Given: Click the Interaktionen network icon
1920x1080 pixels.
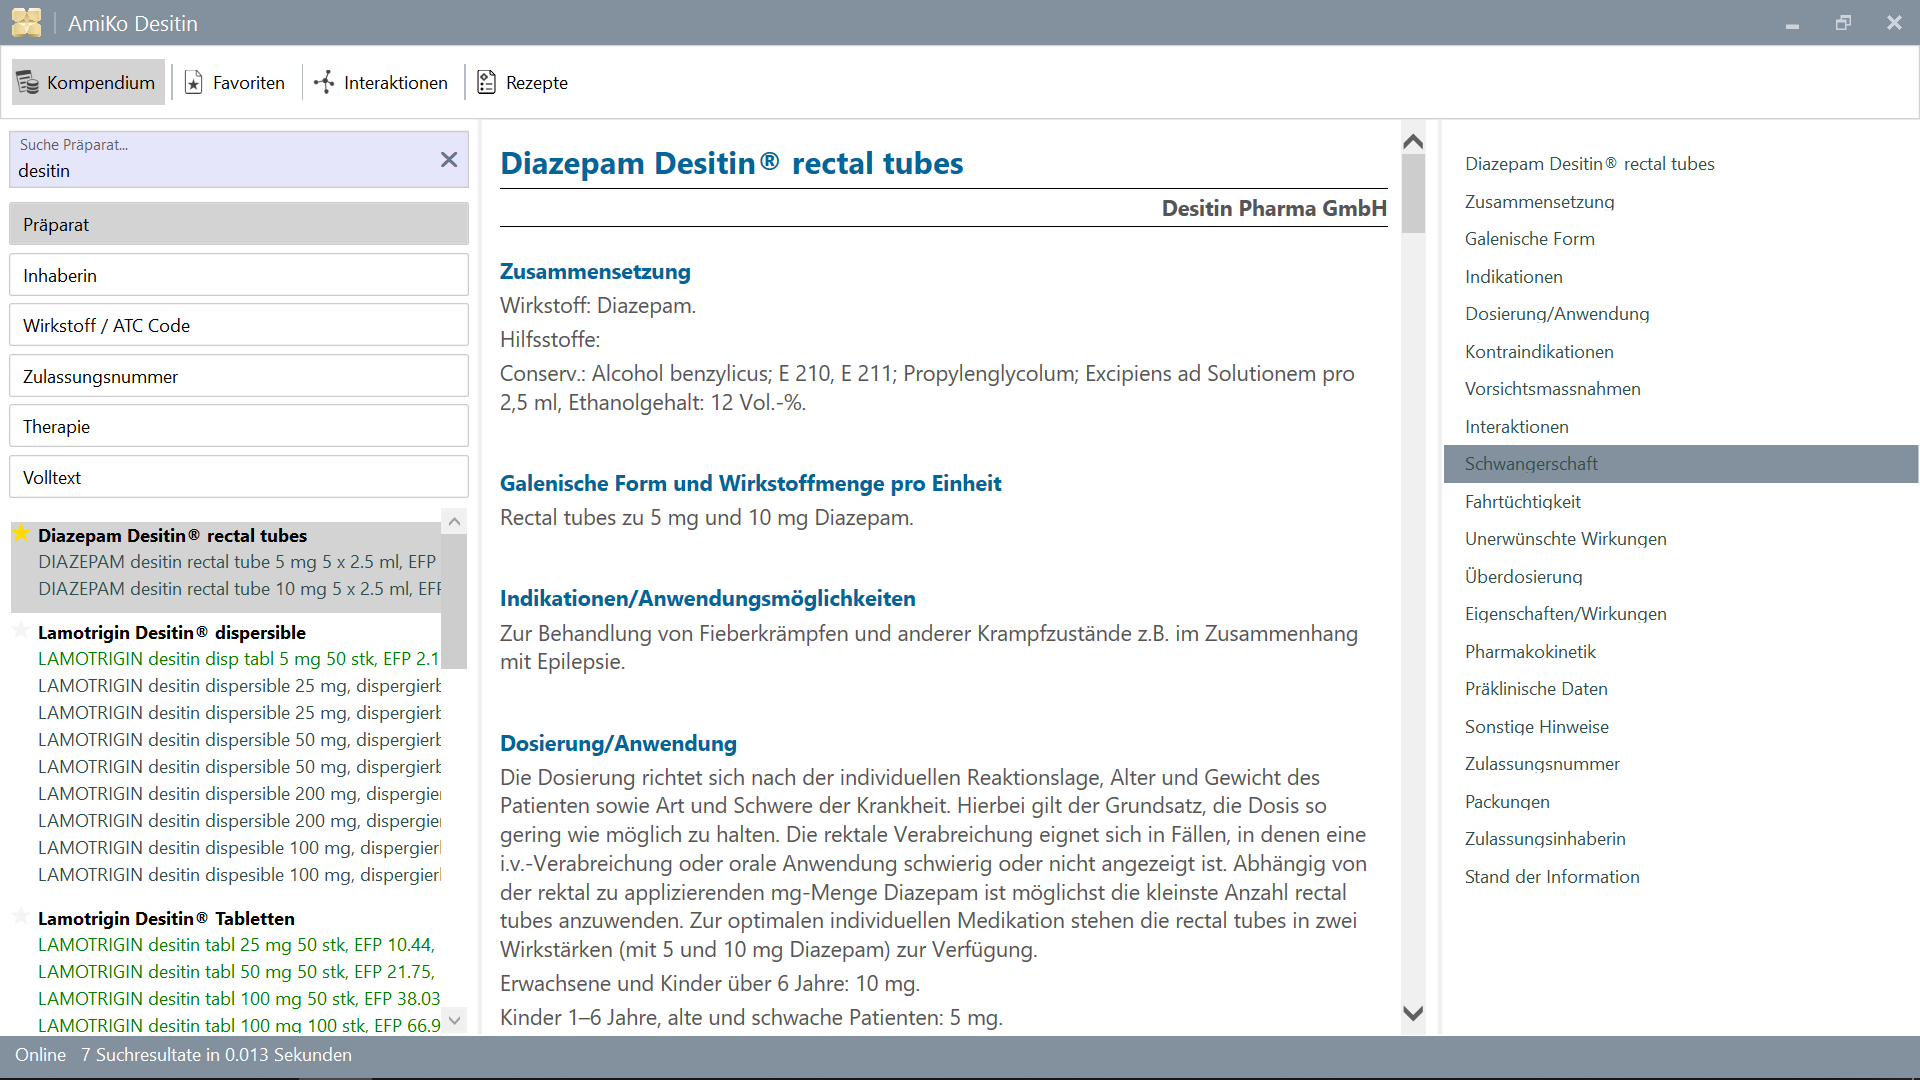Looking at the screenshot, I should 324,82.
